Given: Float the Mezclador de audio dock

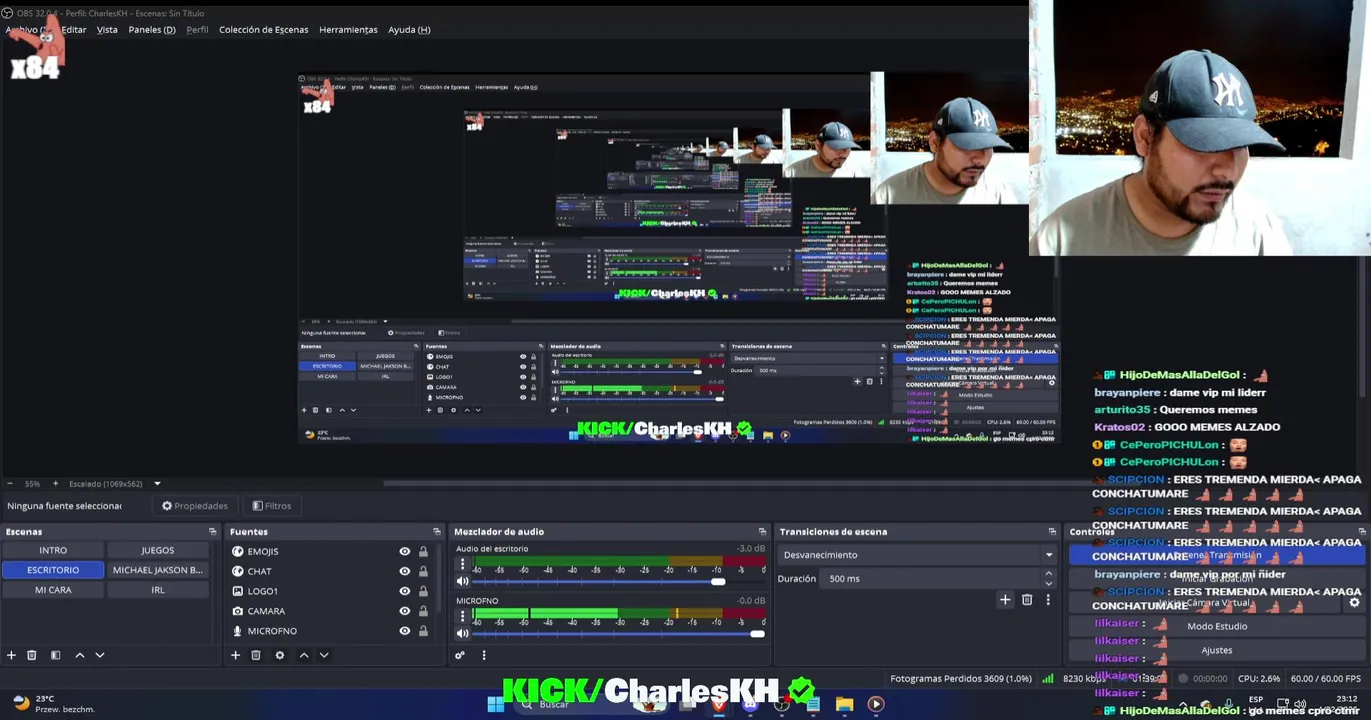Looking at the screenshot, I should [x=762, y=532].
